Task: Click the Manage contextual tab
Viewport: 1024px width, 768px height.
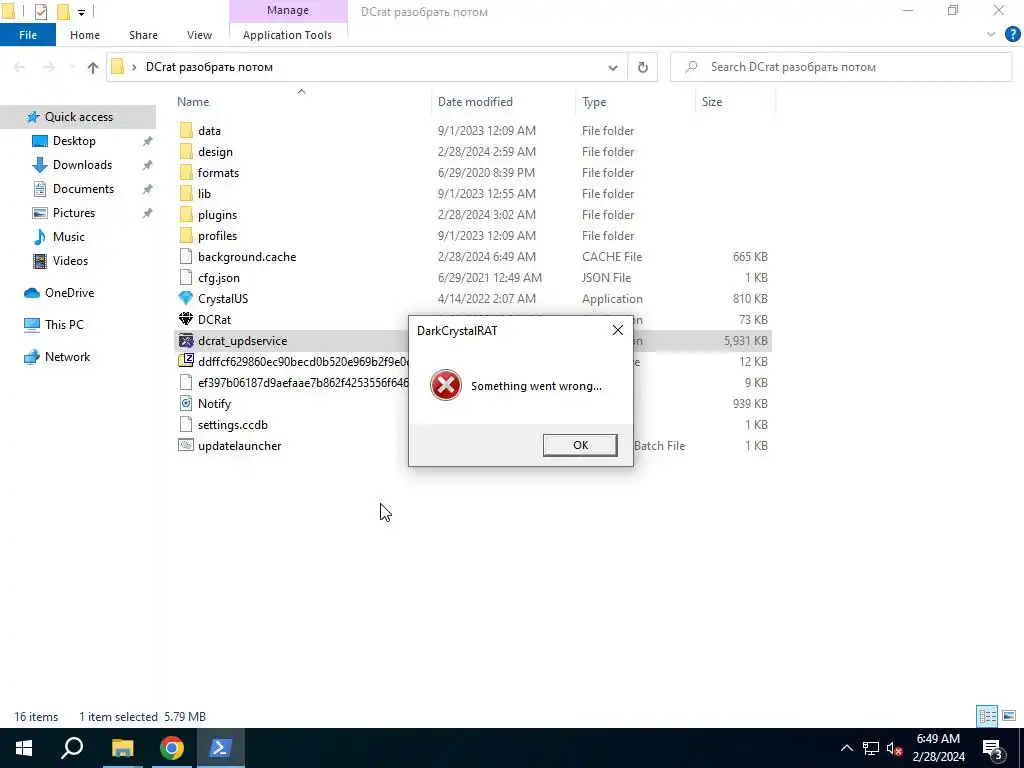Action: click(287, 11)
